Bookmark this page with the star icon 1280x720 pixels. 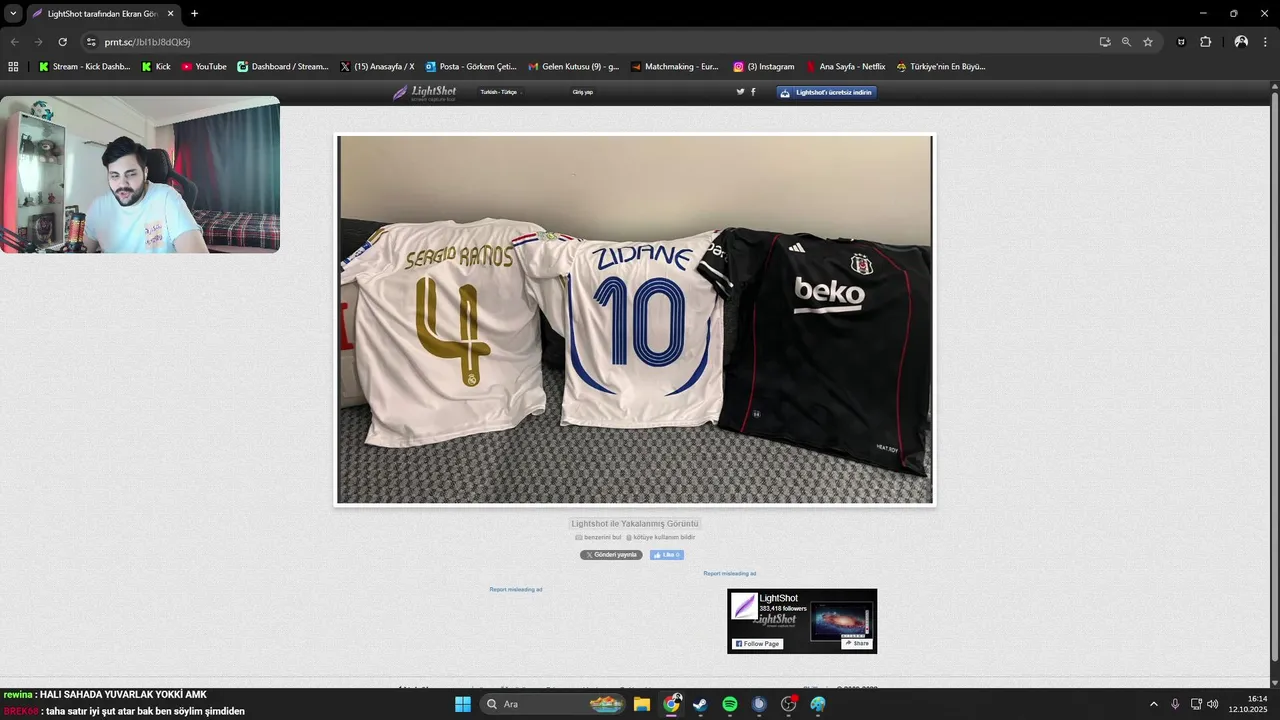coord(1148,42)
